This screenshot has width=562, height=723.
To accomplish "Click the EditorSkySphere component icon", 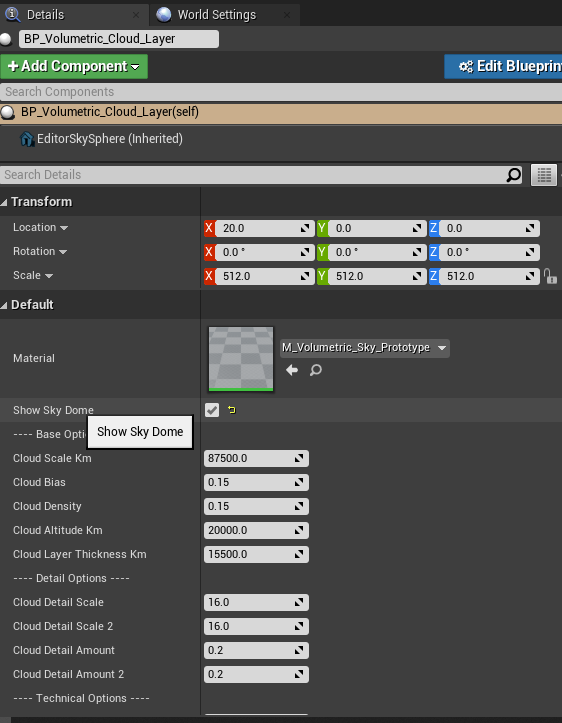I will pos(27,139).
